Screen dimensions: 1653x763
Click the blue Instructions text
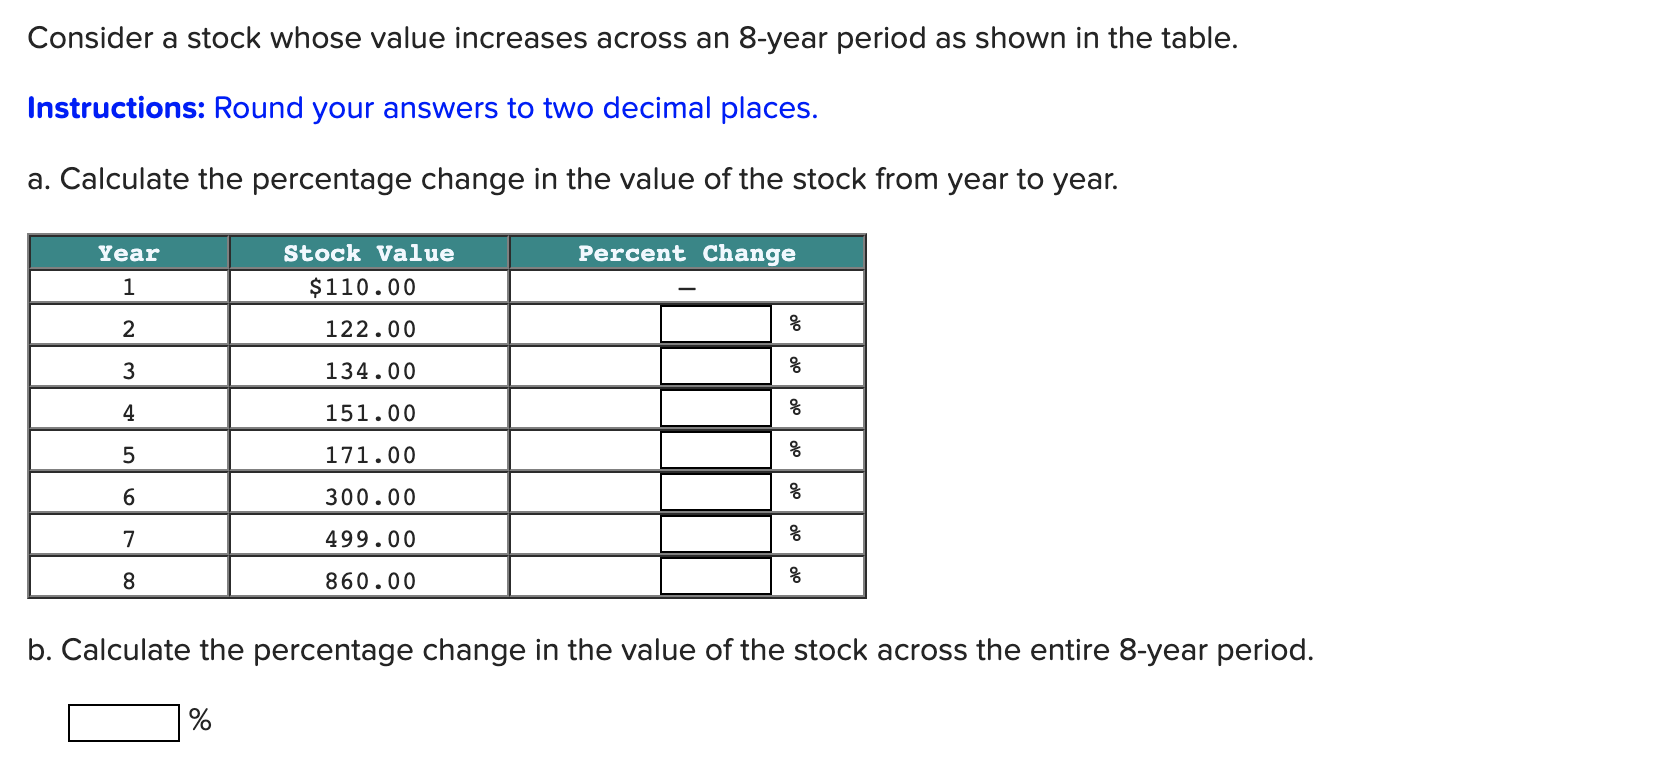pos(113,108)
